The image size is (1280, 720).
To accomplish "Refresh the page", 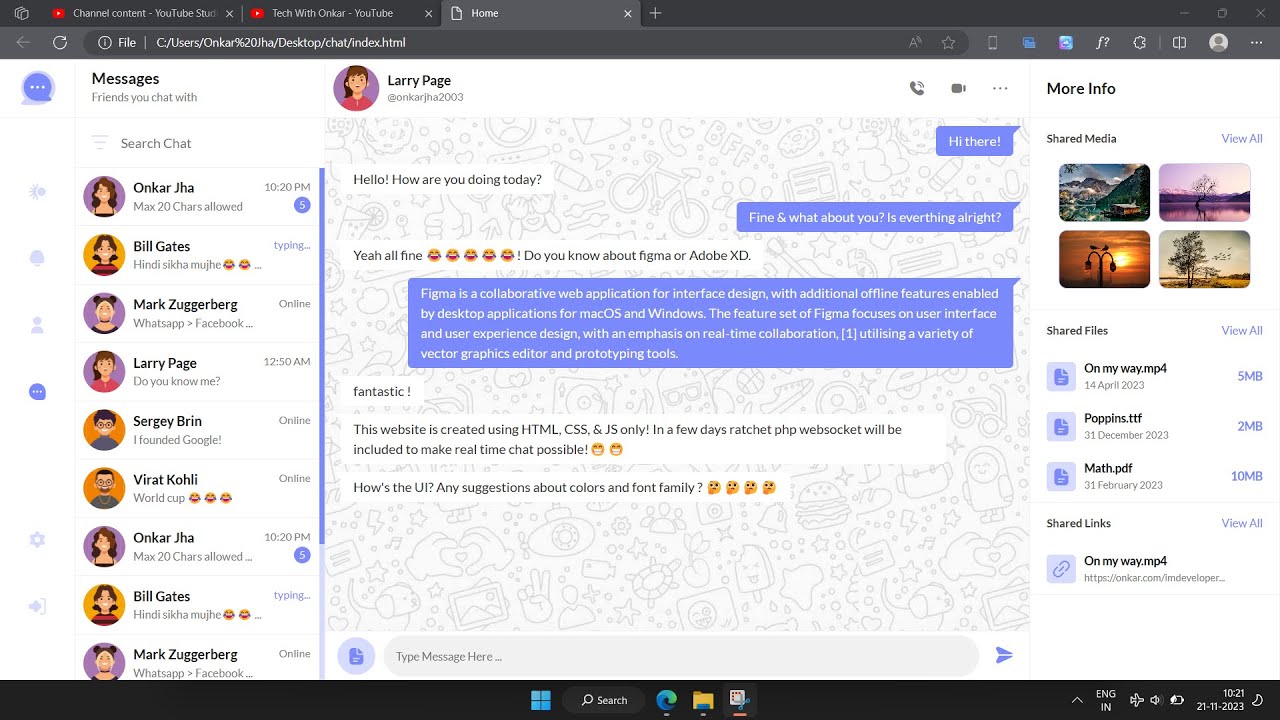I will (x=60, y=43).
